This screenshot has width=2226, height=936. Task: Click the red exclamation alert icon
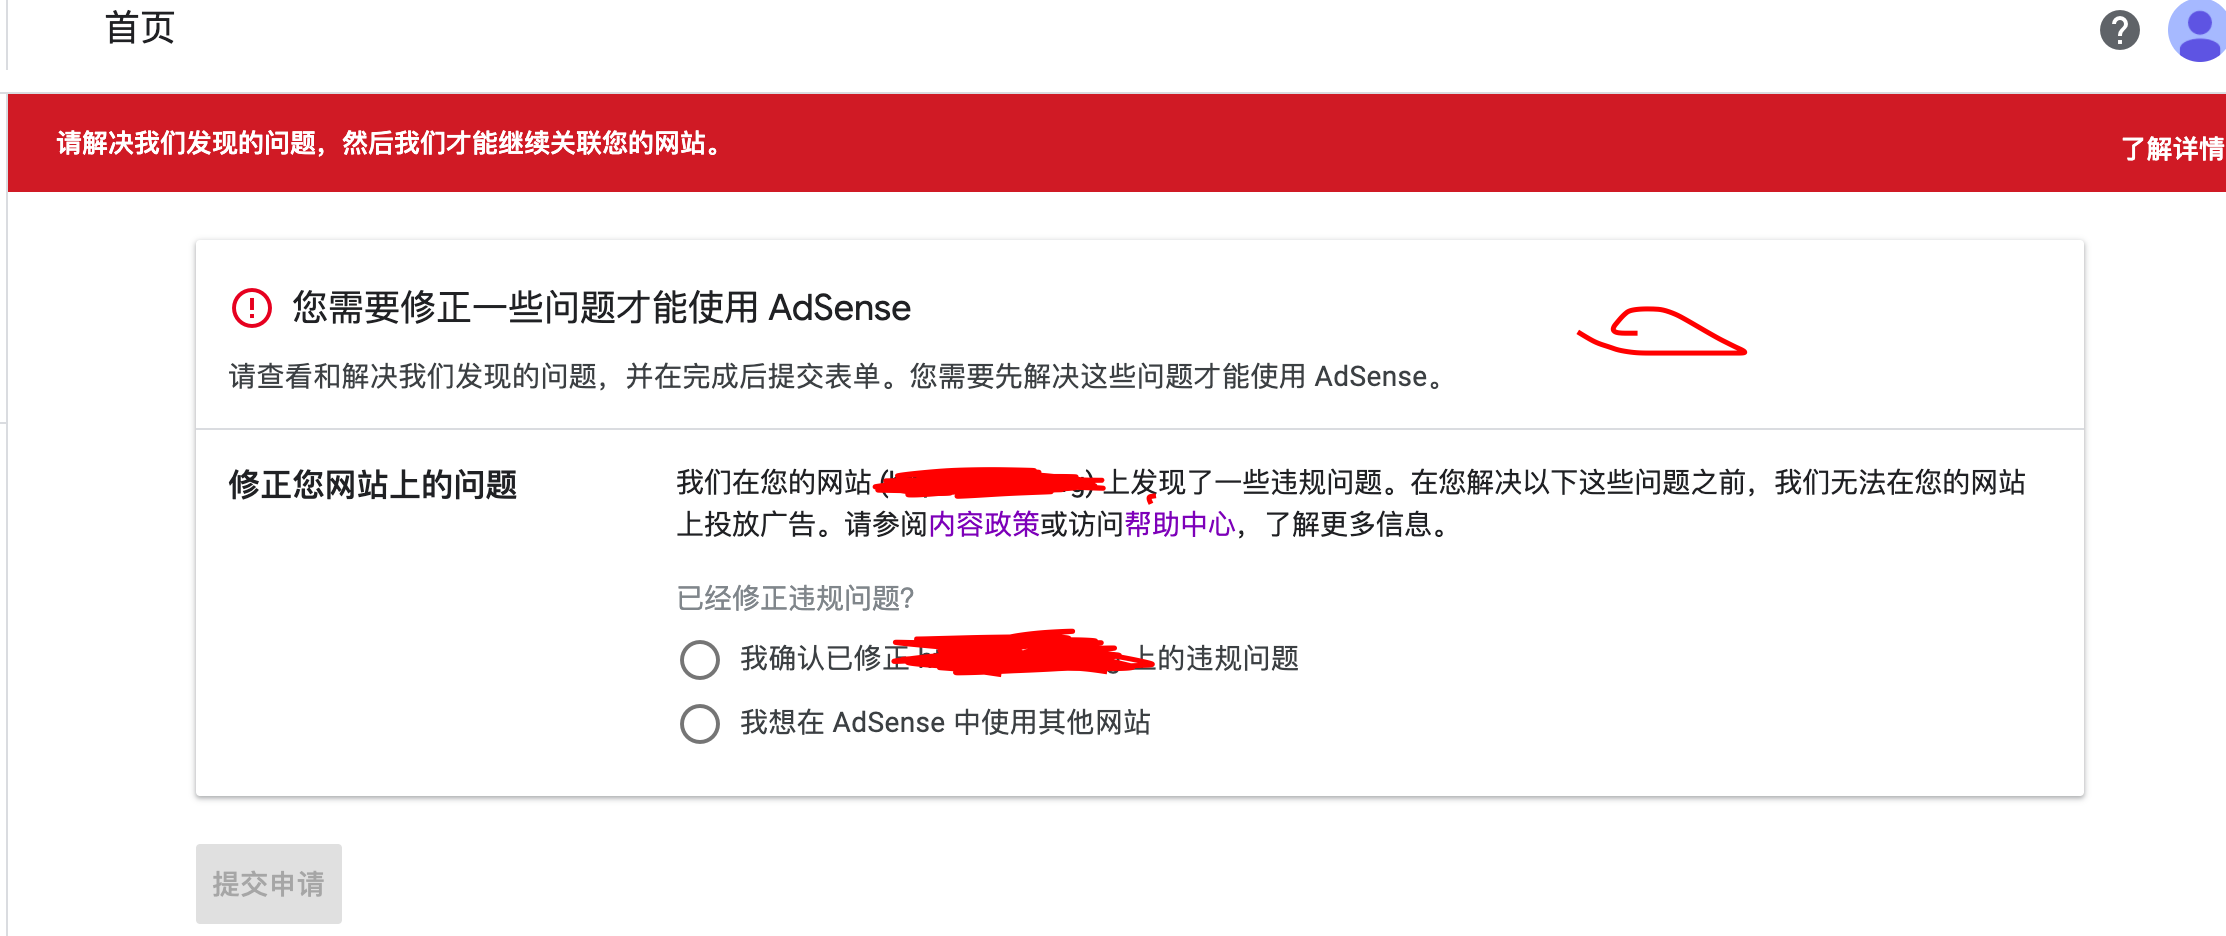click(x=251, y=308)
